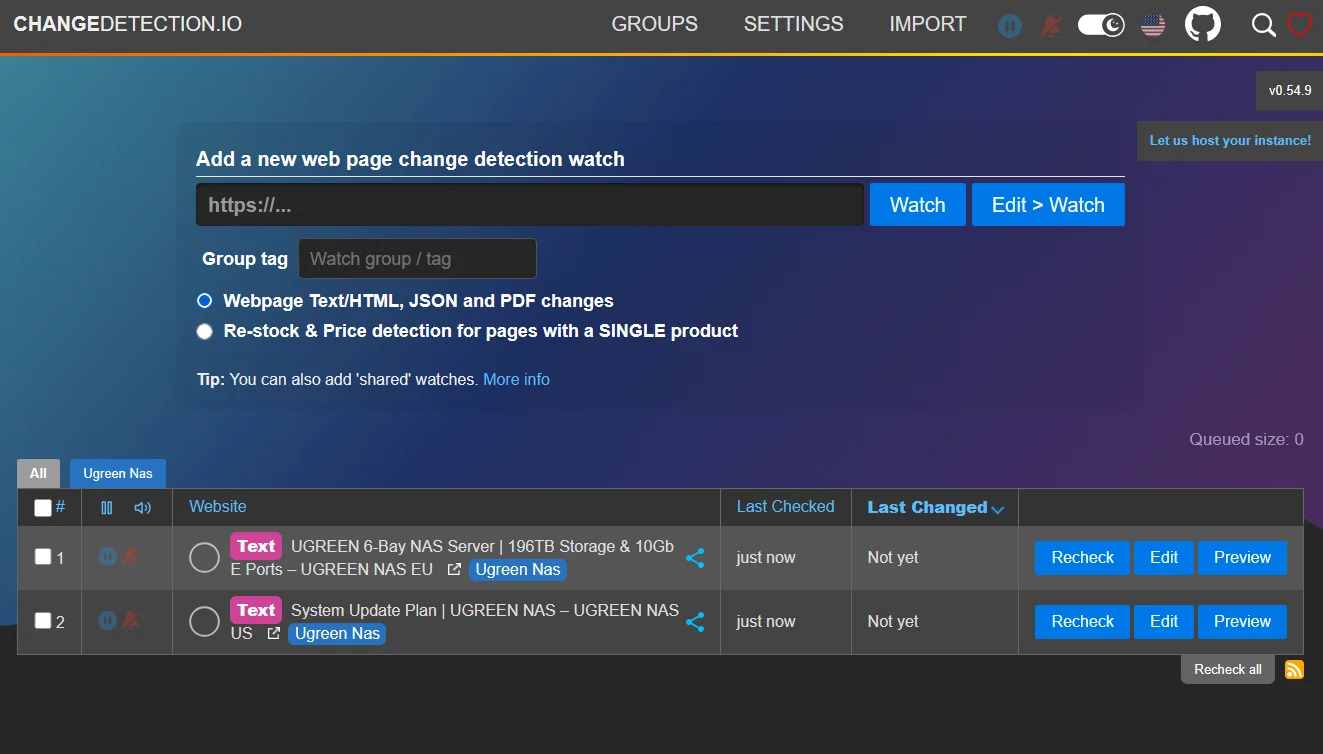Select Re-stock & Price detection option
The height and width of the screenshot is (754, 1323).
[x=205, y=331]
